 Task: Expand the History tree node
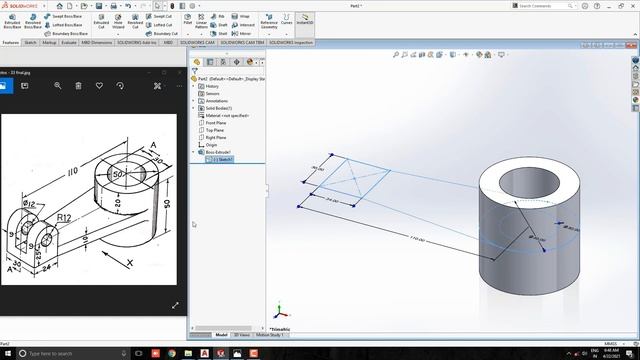[193, 86]
